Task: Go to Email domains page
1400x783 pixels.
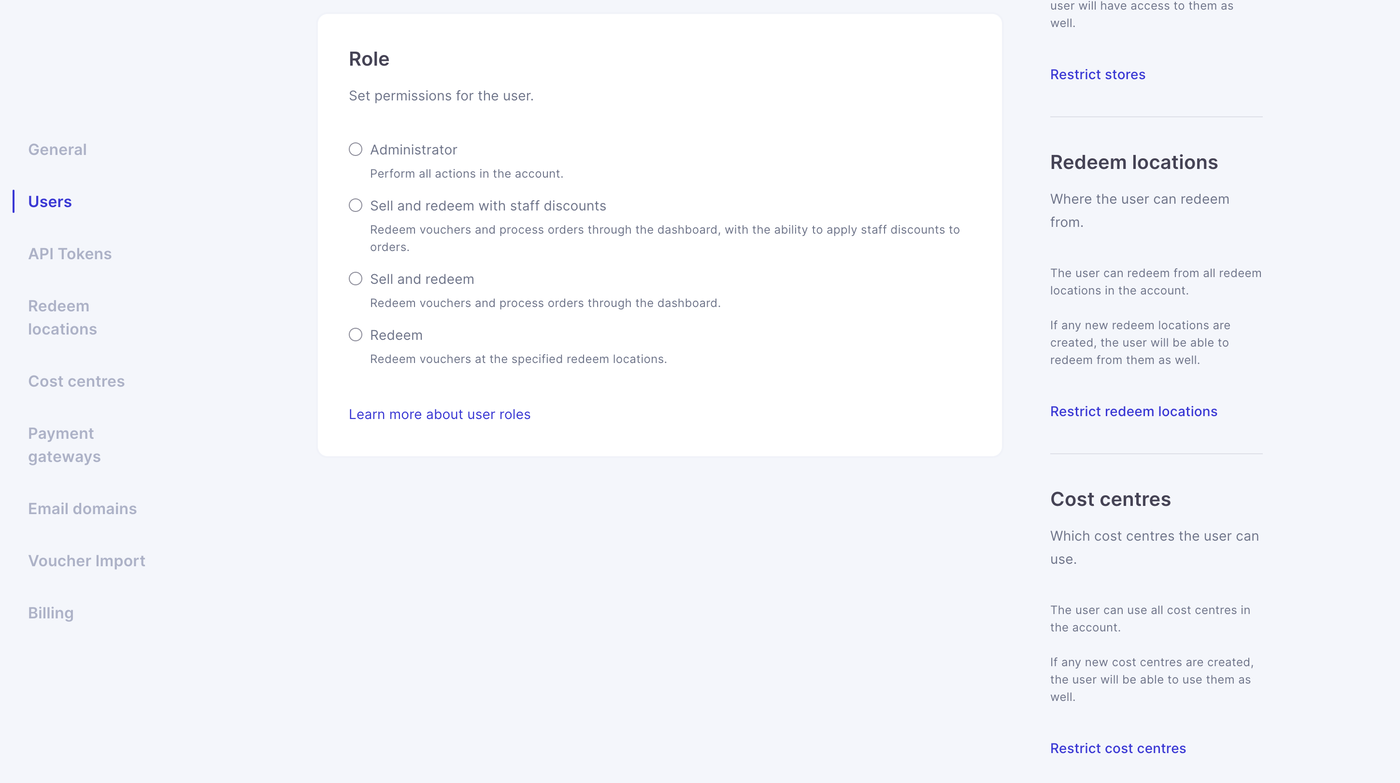Action: pyautogui.click(x=82, y=509)
